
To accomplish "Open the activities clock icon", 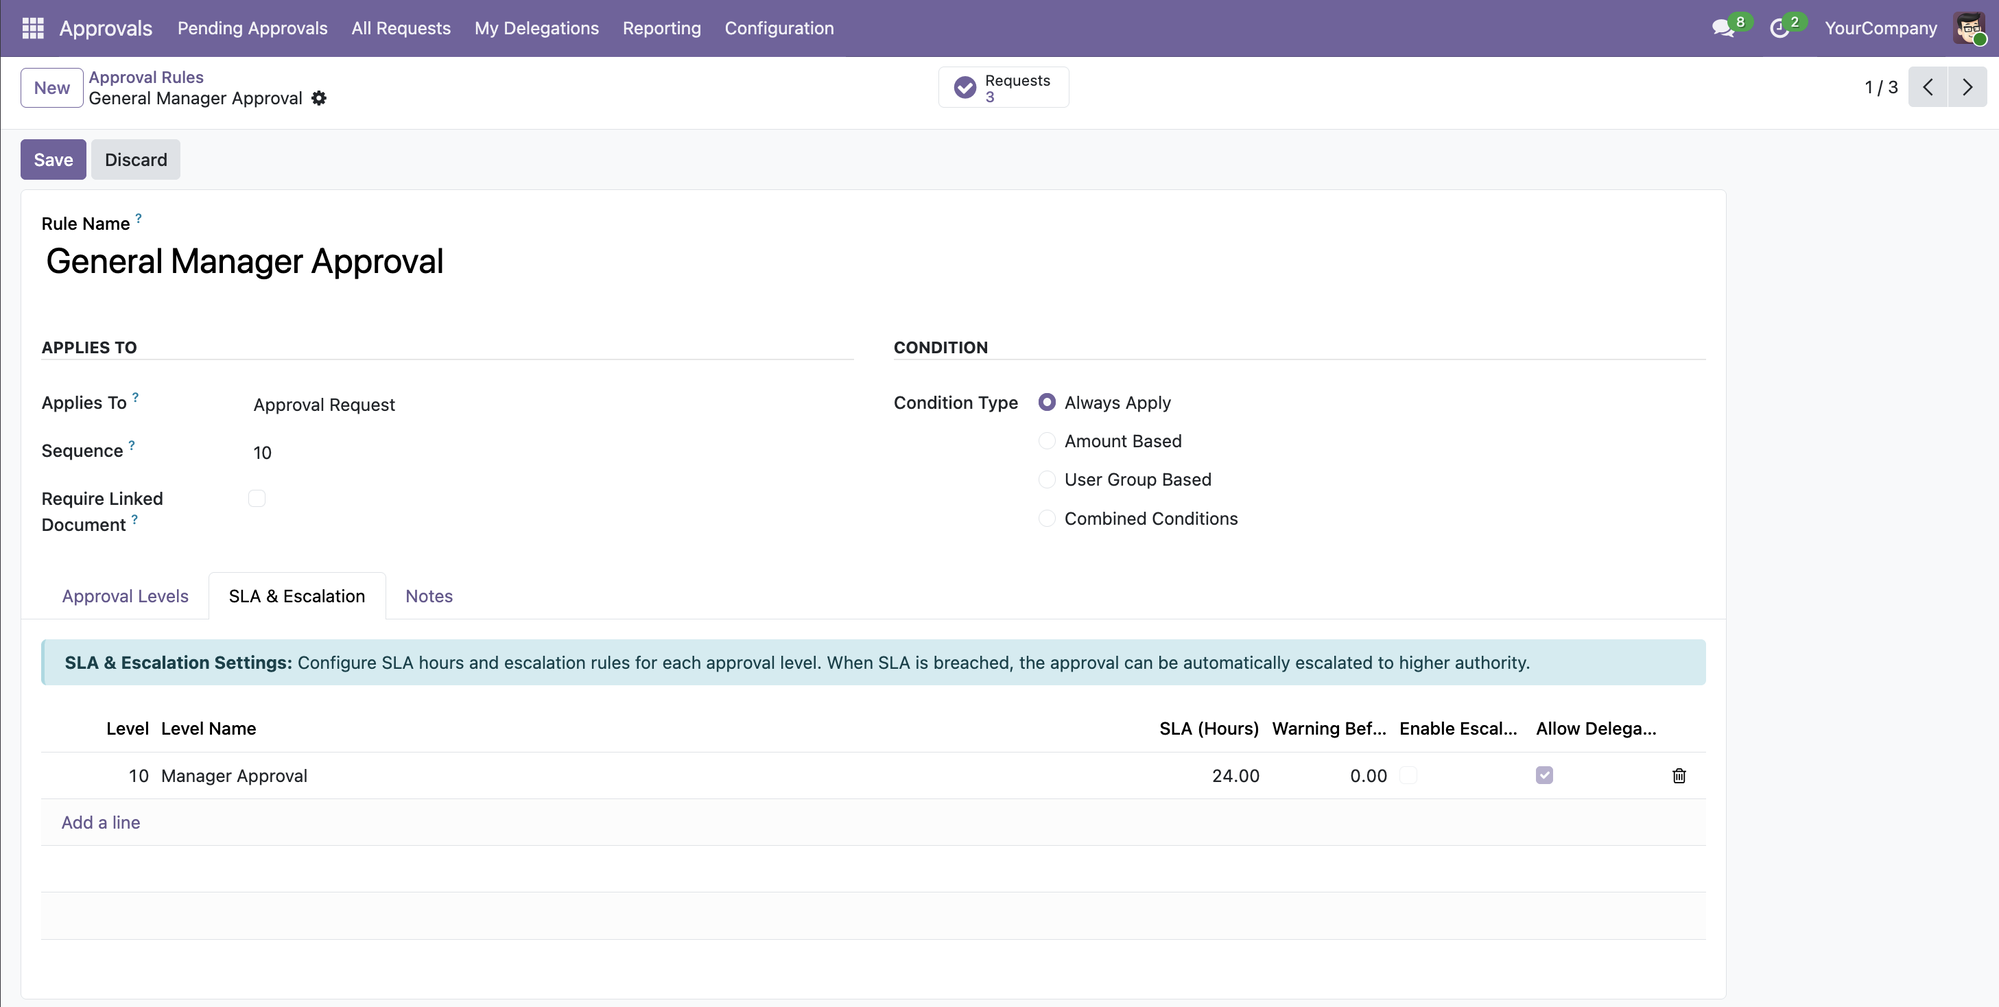I will (1779, 29).
